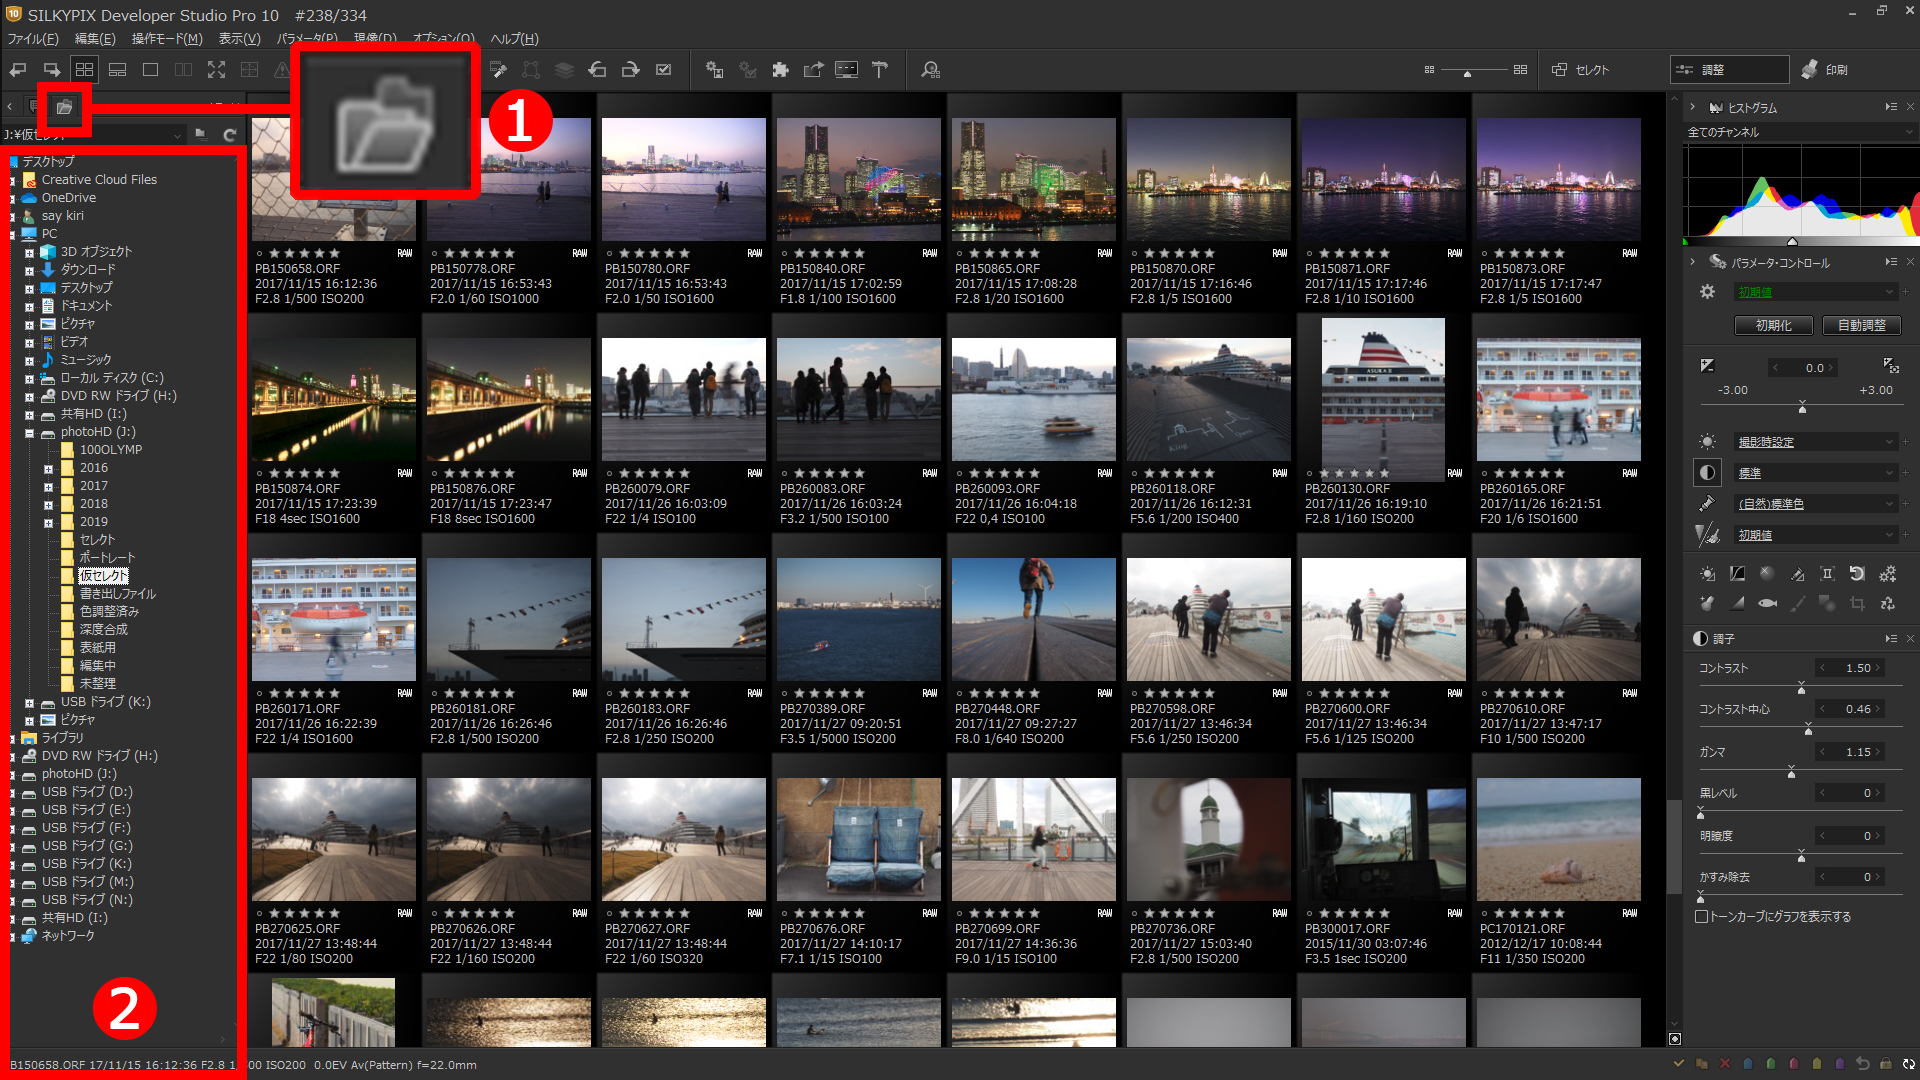Toggle the tone half-circle icon button
This screenshot has width=1920, height=1080.
coord(1707,473)
